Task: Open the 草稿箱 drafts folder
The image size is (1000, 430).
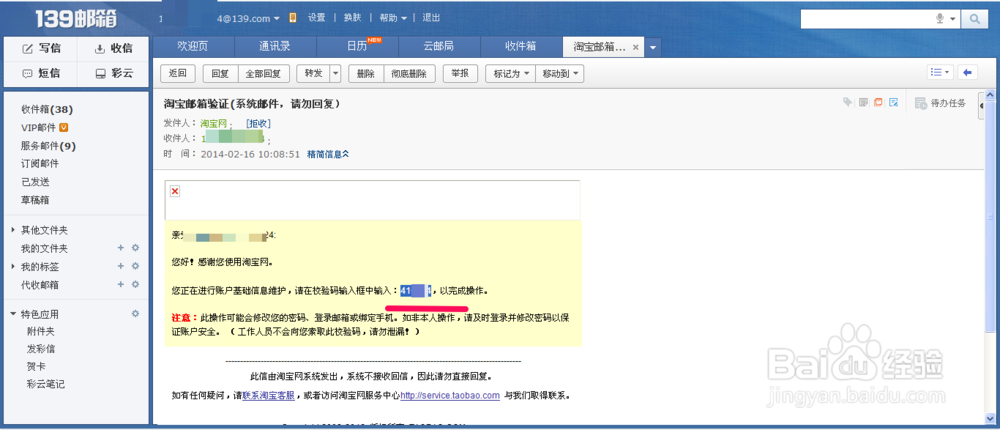Action: [35, 200]
